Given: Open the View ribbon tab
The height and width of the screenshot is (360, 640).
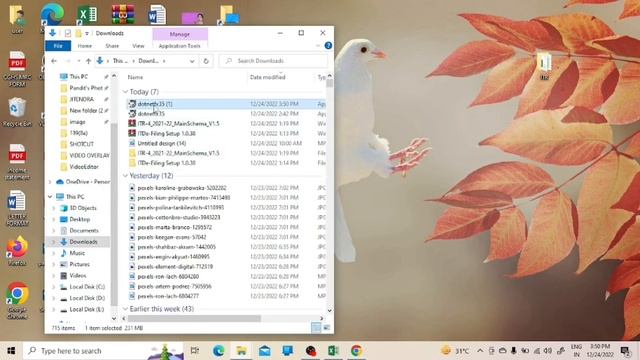Looking at the screenshot, I should coord(138,46).
